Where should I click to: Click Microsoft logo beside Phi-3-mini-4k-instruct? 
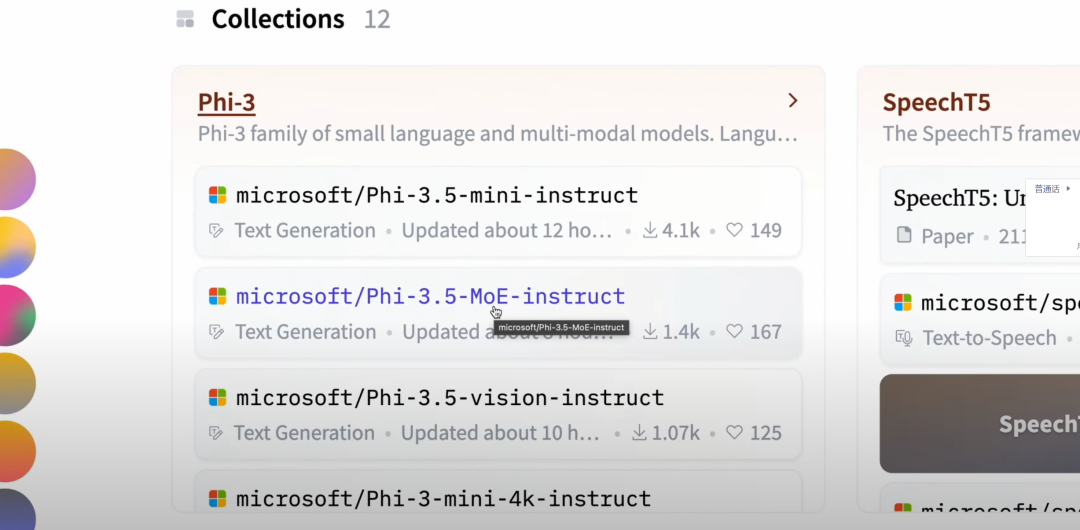point(218,498)
